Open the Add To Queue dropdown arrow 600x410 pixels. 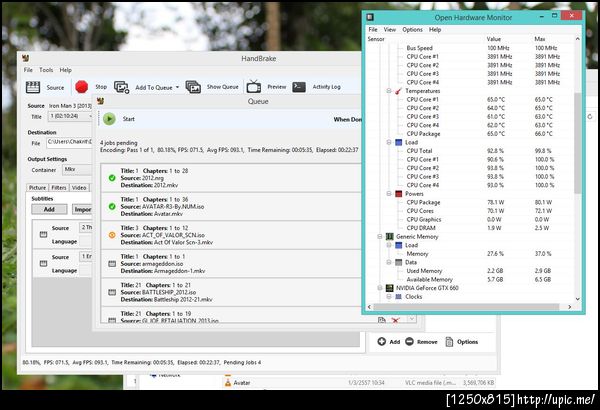click(177, 87)
